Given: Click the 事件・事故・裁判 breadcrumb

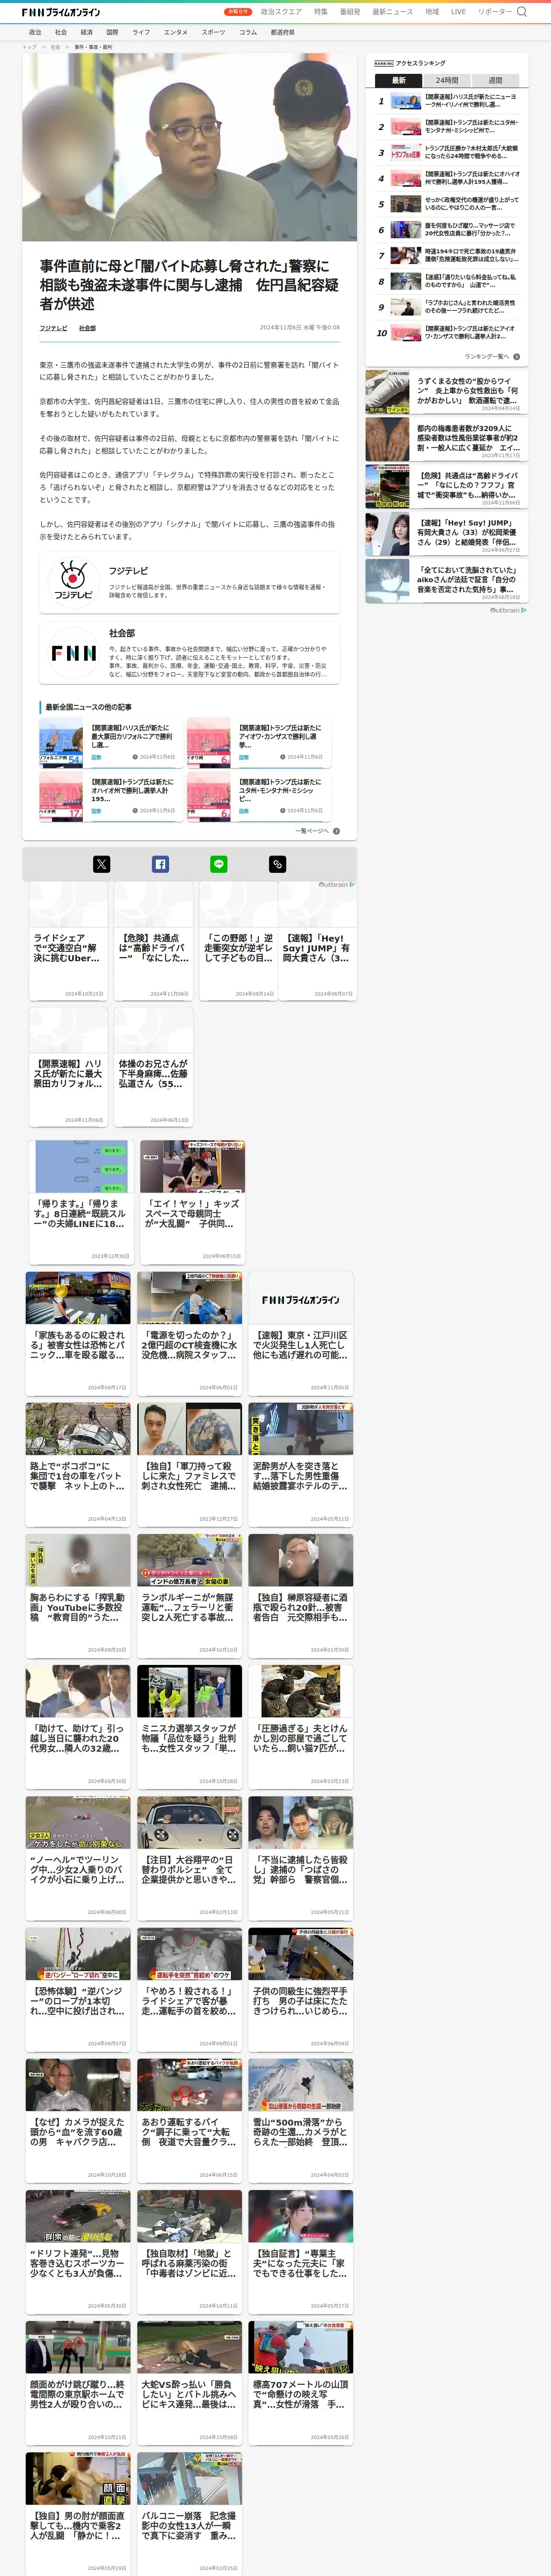Looking at the screenshot, I should 93,47.
